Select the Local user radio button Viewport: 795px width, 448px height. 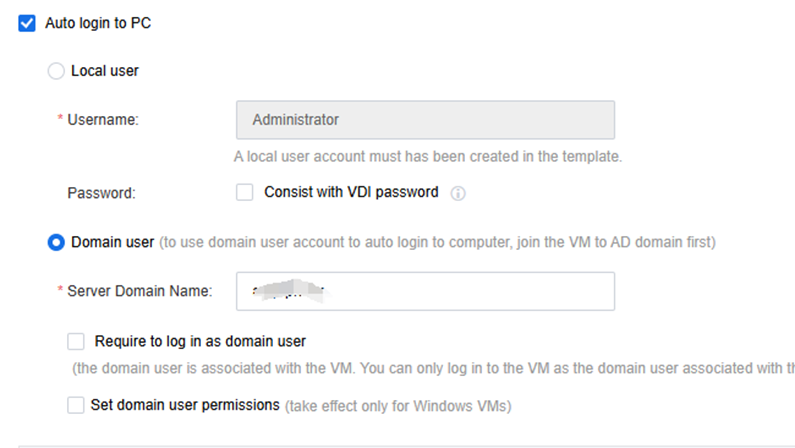pos(57,71)
